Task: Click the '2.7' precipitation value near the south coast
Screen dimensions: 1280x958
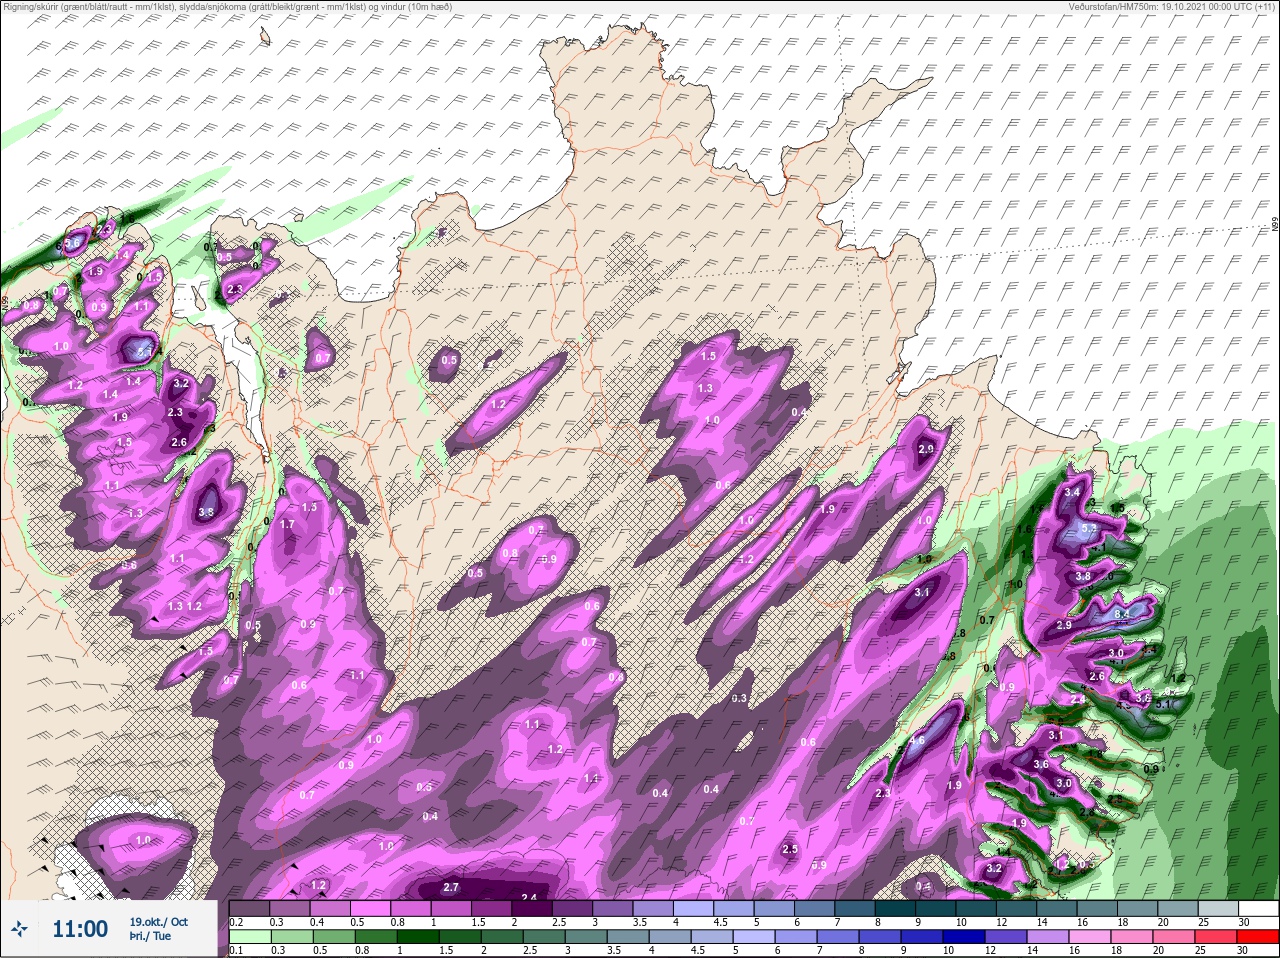Action: 450,887
